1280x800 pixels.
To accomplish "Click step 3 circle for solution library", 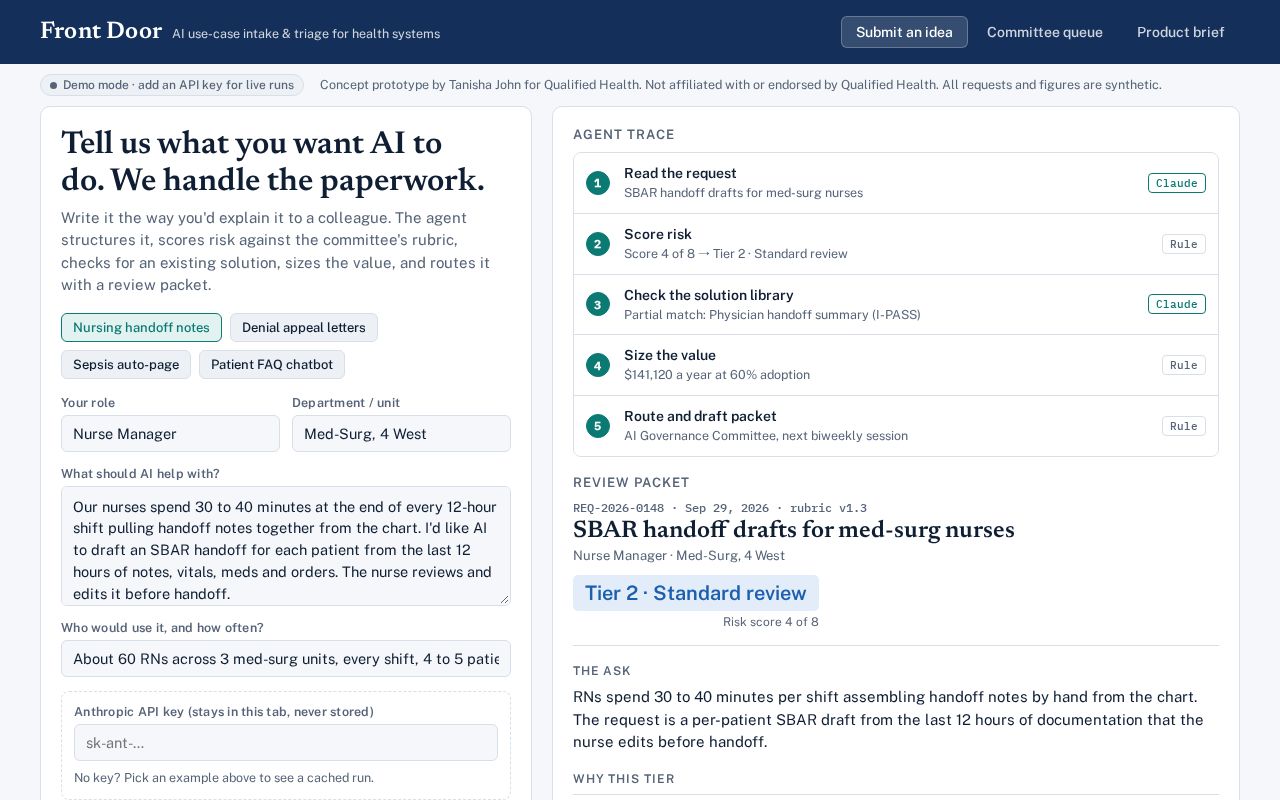I will (x=598, y=304).
